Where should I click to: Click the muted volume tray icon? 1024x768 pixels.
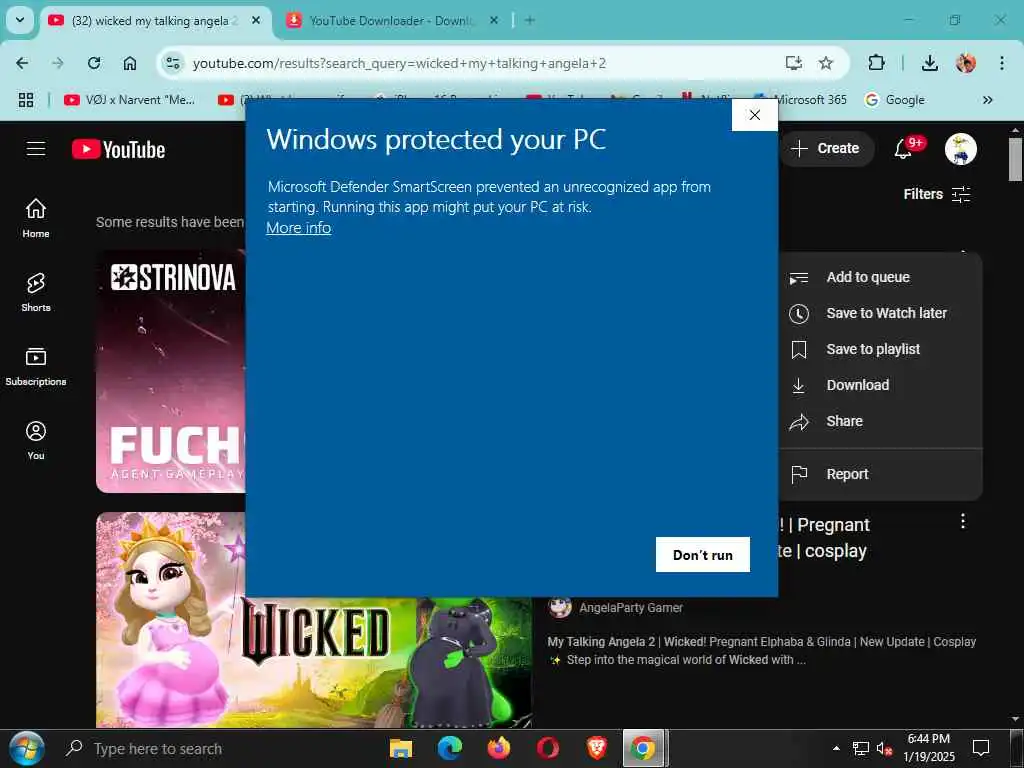[x=885, y=748]
